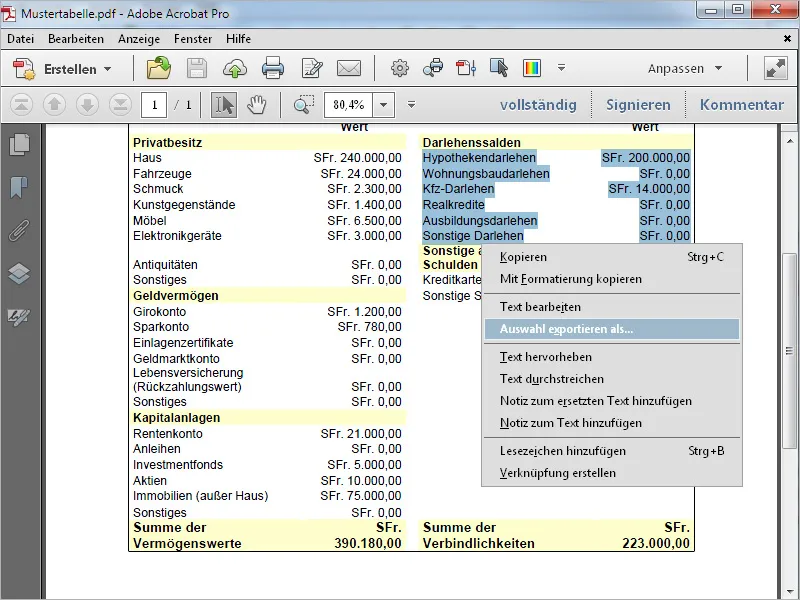Open the signatures sidebar panel

[x=19, y=317]
